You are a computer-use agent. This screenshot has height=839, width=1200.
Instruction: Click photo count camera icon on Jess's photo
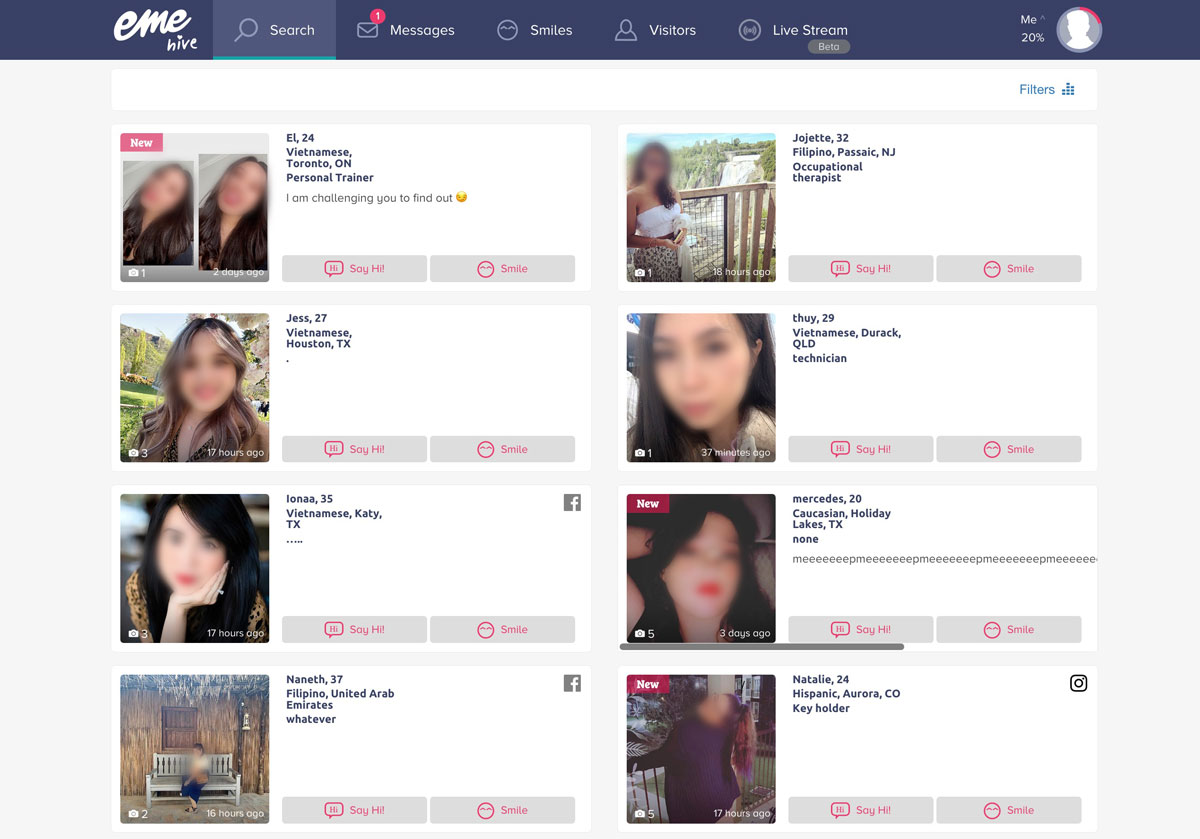tap(134, 453)
